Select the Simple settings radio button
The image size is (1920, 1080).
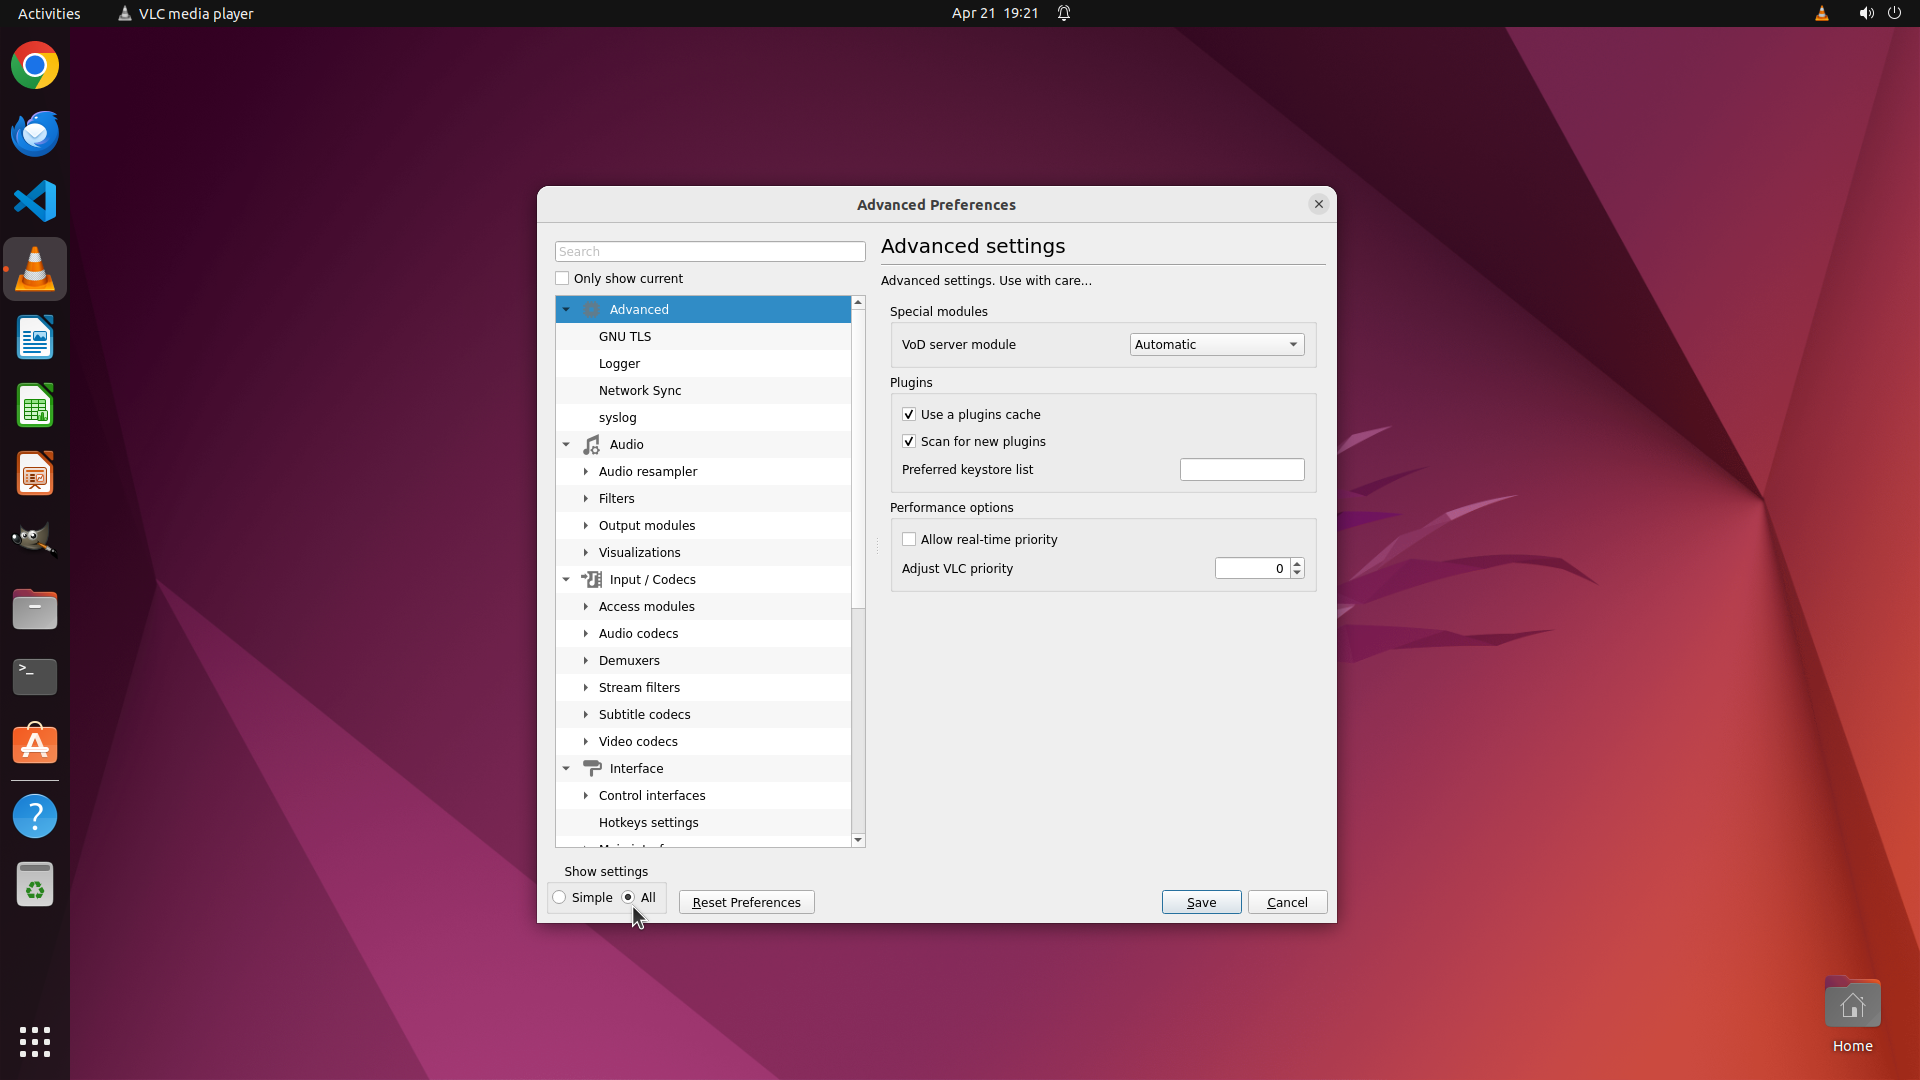tap(560, 897)
